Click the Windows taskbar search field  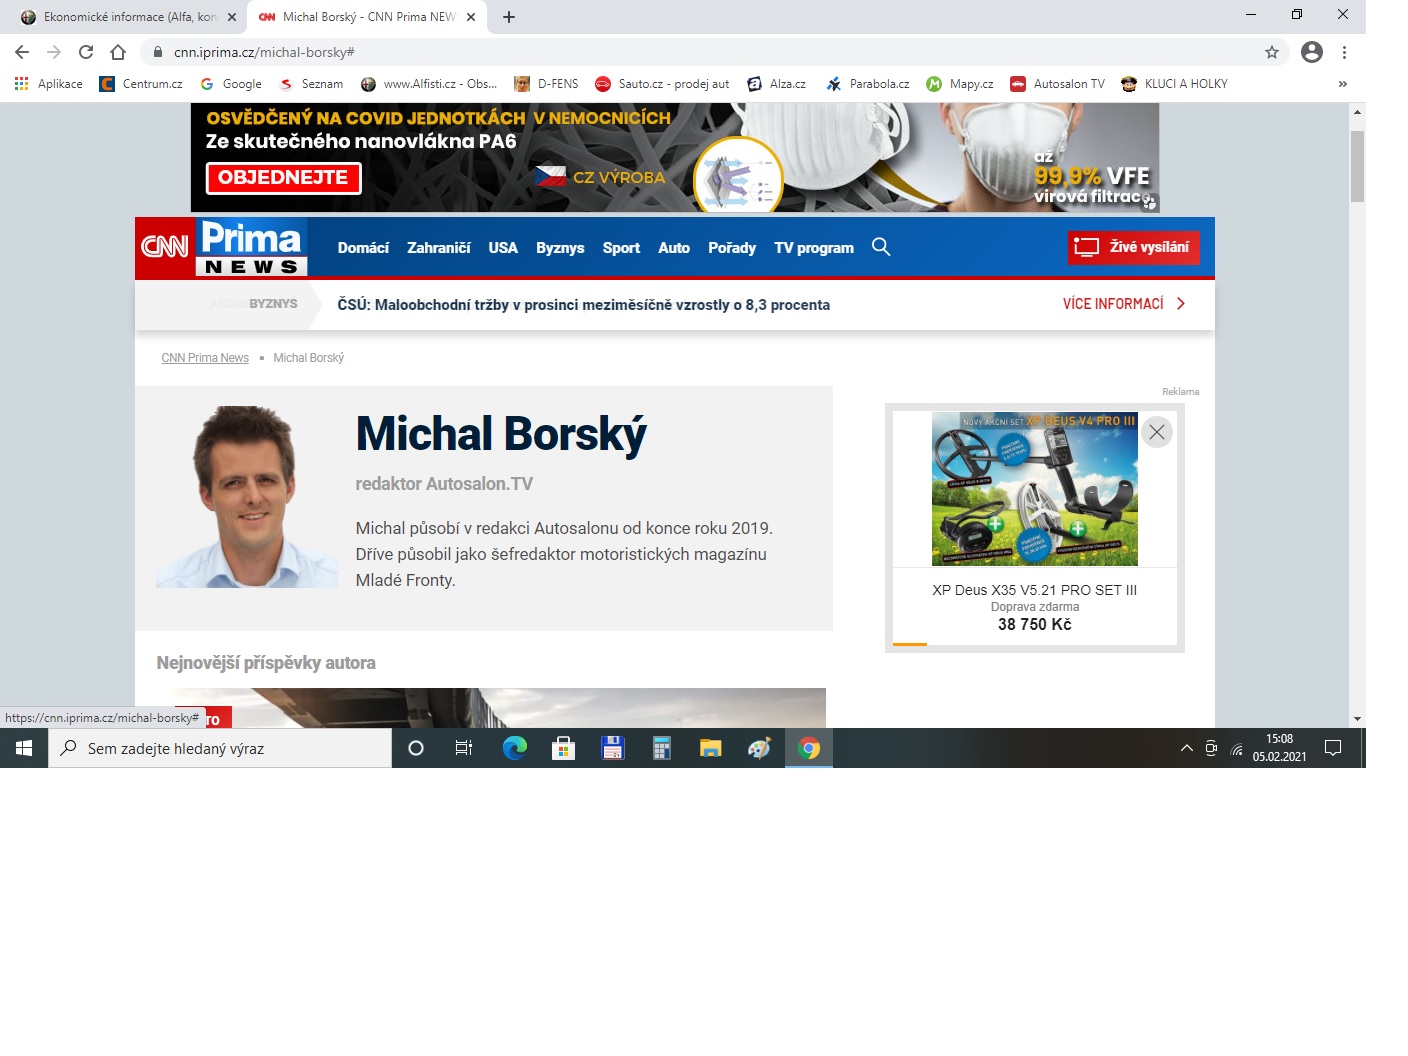pyautogui.click(x=220, y=748)
